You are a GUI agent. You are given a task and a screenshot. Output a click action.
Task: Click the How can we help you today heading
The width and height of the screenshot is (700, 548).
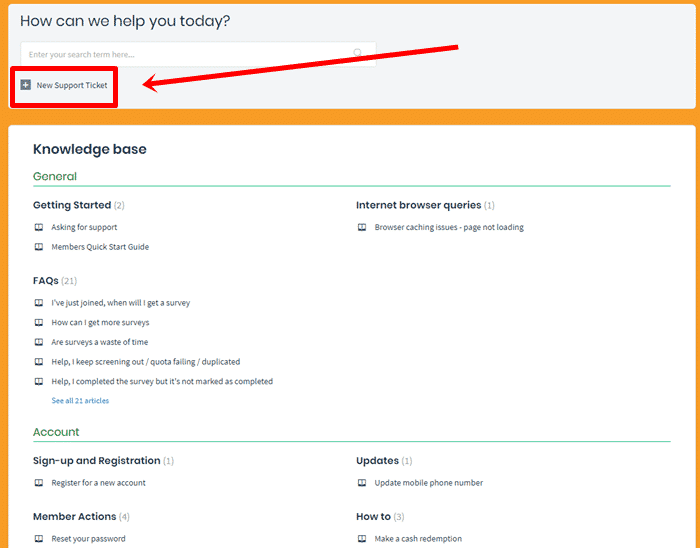pyautogui.click(x=125, y=21)
